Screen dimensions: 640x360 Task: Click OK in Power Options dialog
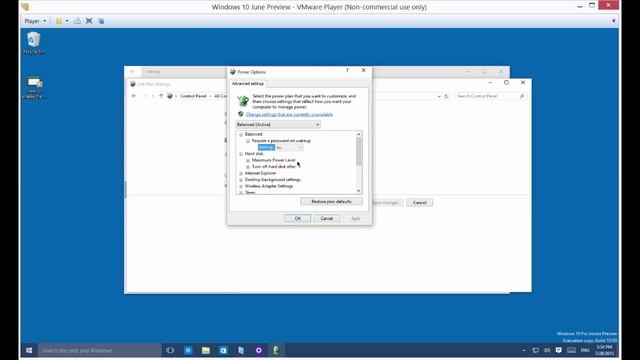(298, 218)
